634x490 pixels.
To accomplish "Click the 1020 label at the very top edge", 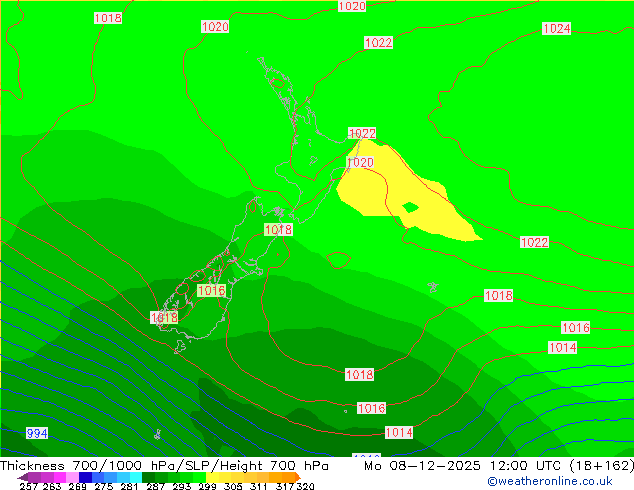I will coord(352,6).
